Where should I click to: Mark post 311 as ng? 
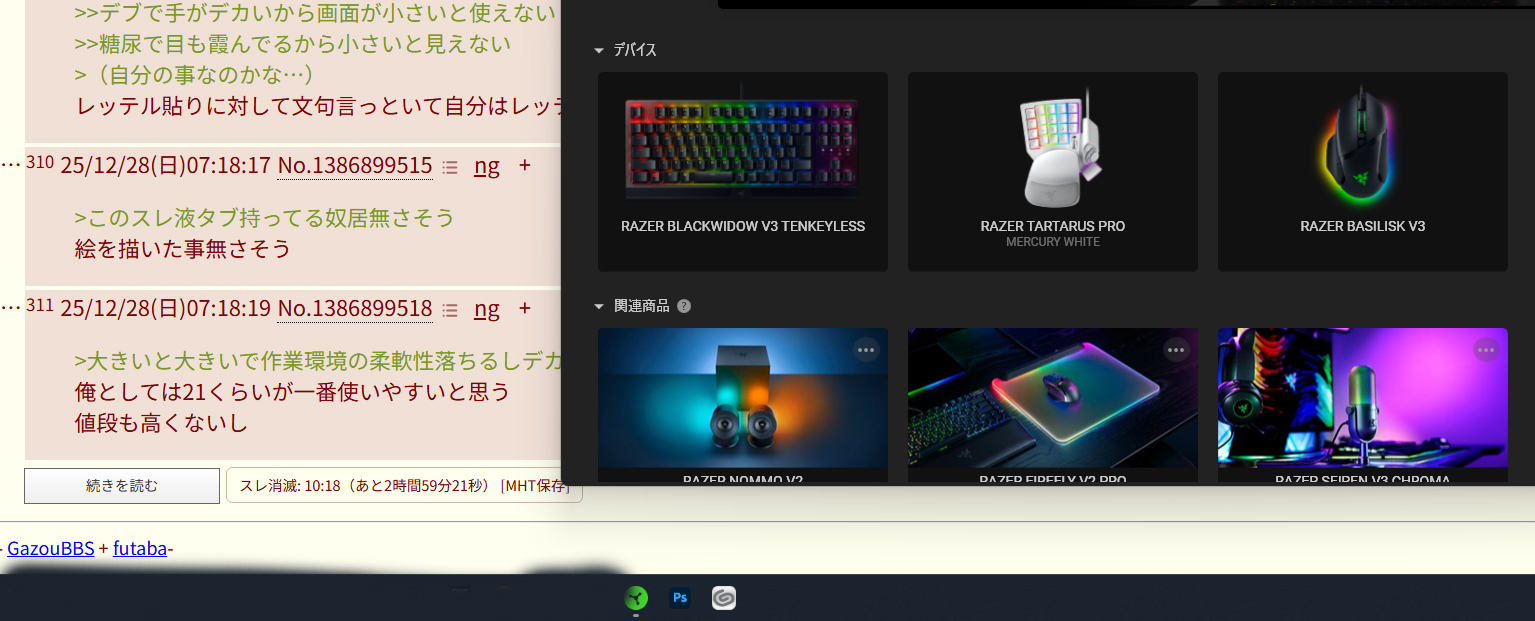click(x=486, y=309)
